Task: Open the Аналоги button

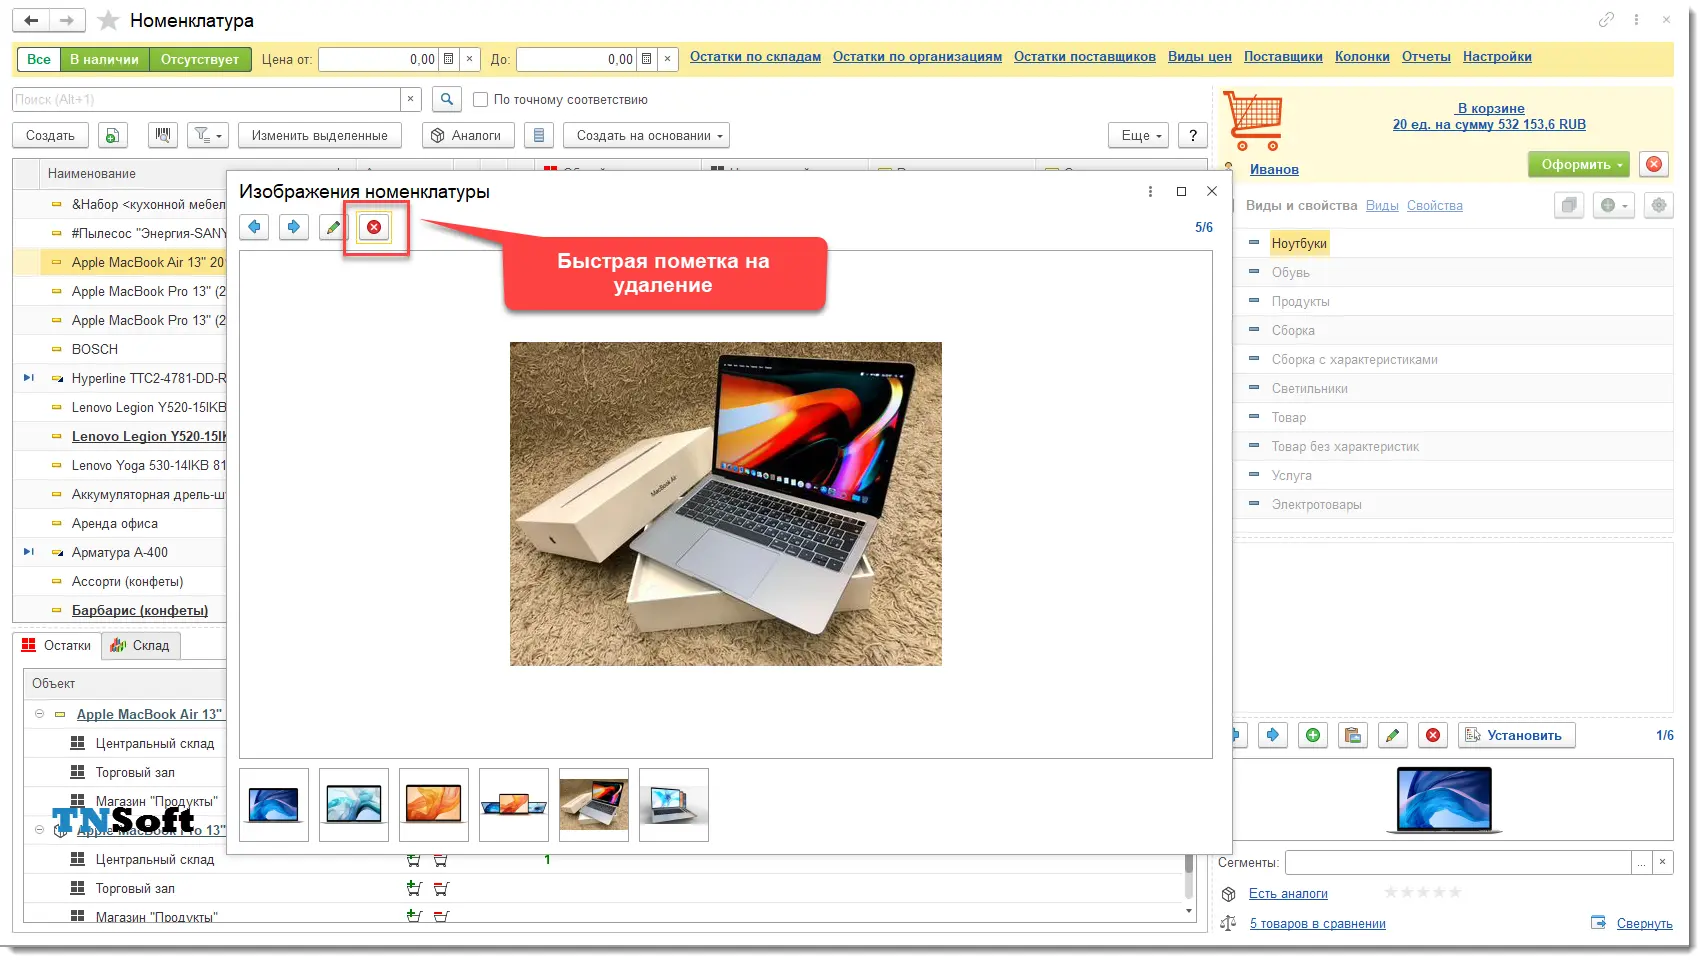Action: point(468,135)
